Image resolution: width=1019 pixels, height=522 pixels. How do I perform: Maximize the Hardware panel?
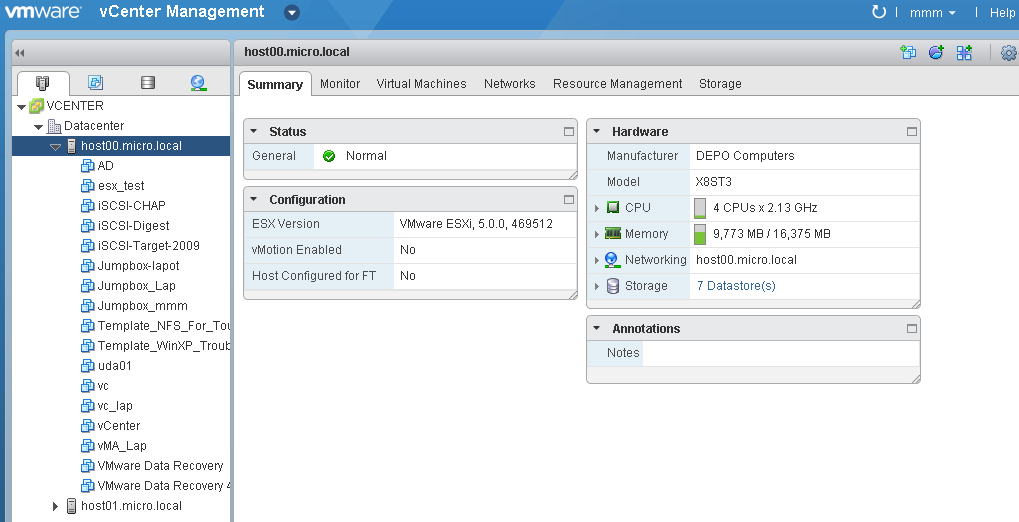(912, 131)
